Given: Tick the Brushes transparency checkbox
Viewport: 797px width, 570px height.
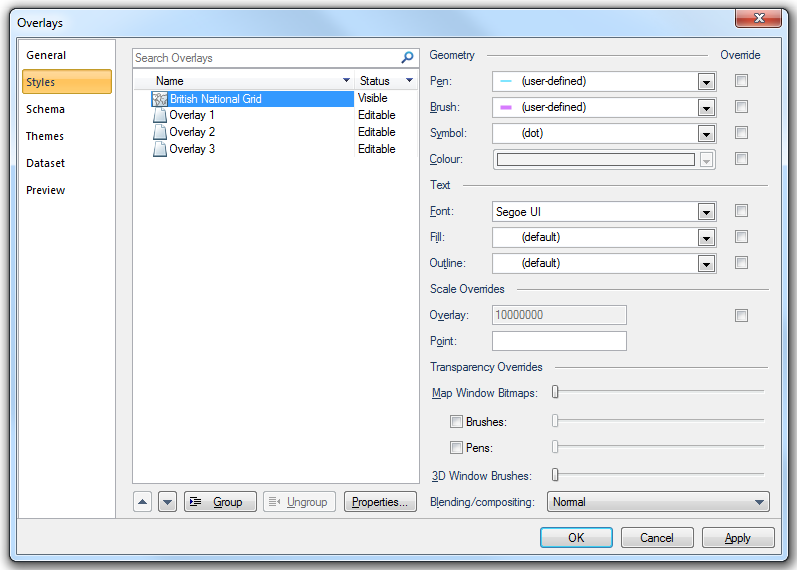Looking at the screenshot, I should coord(456,422).
